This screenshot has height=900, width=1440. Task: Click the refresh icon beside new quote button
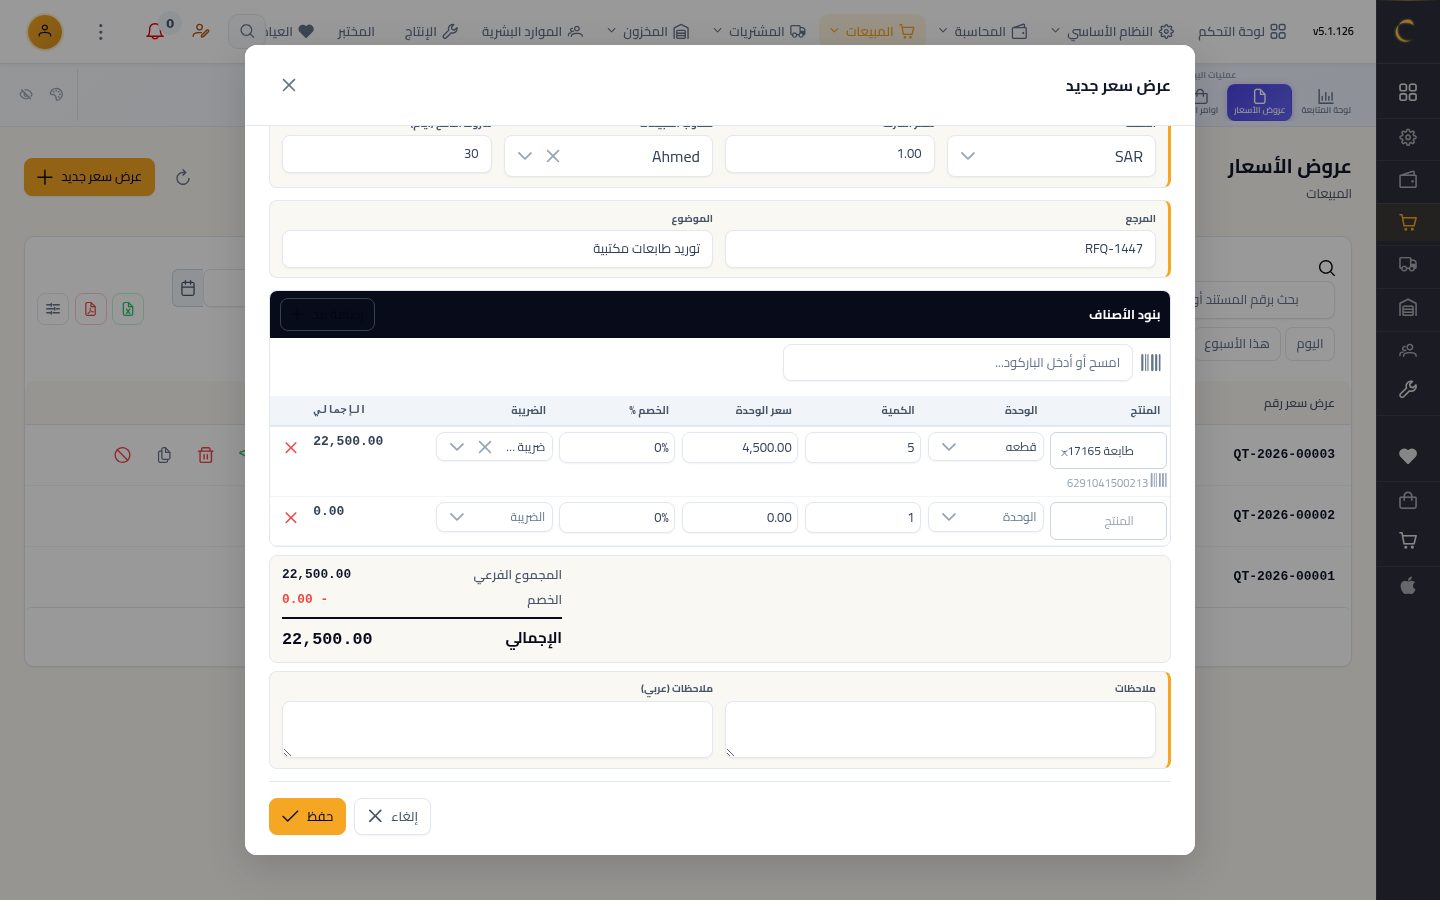[x=183, y=177]
